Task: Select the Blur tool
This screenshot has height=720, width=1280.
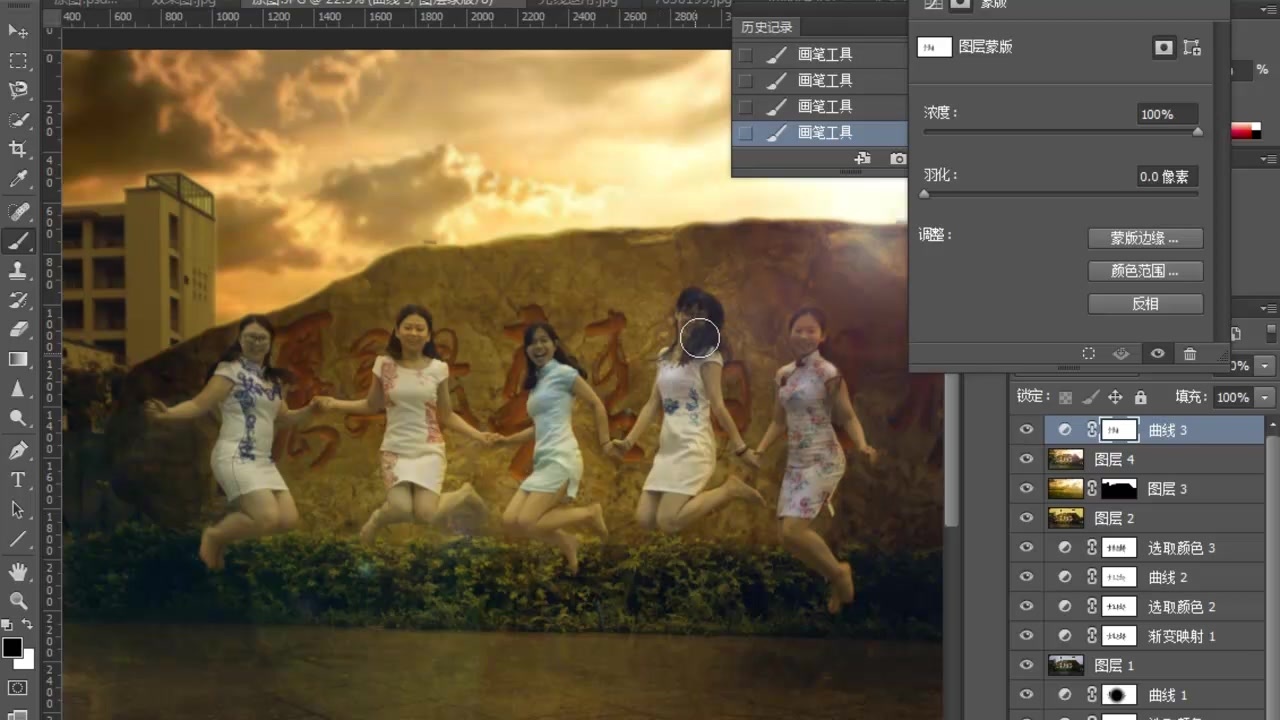Action: 18,389
